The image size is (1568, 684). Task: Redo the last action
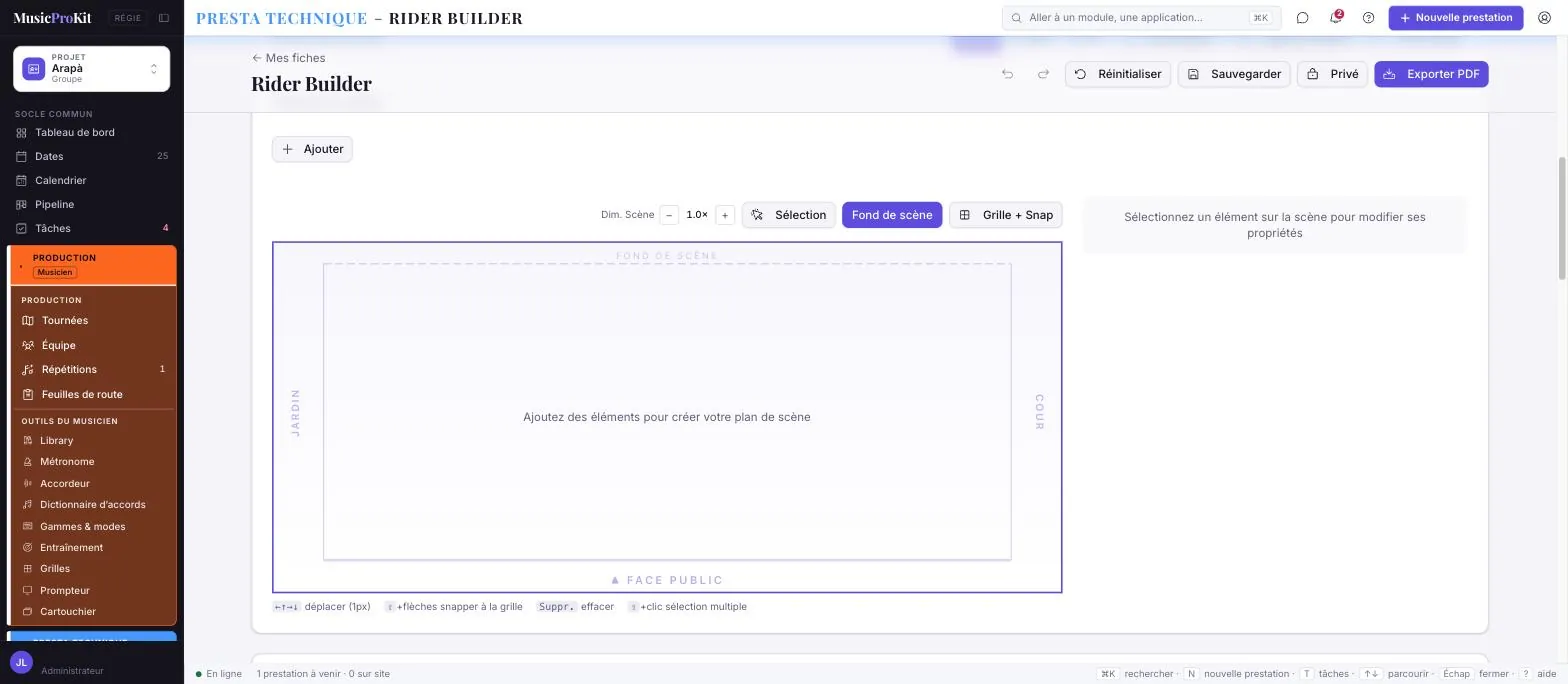pyautogui.click(x=1043, y=74)
